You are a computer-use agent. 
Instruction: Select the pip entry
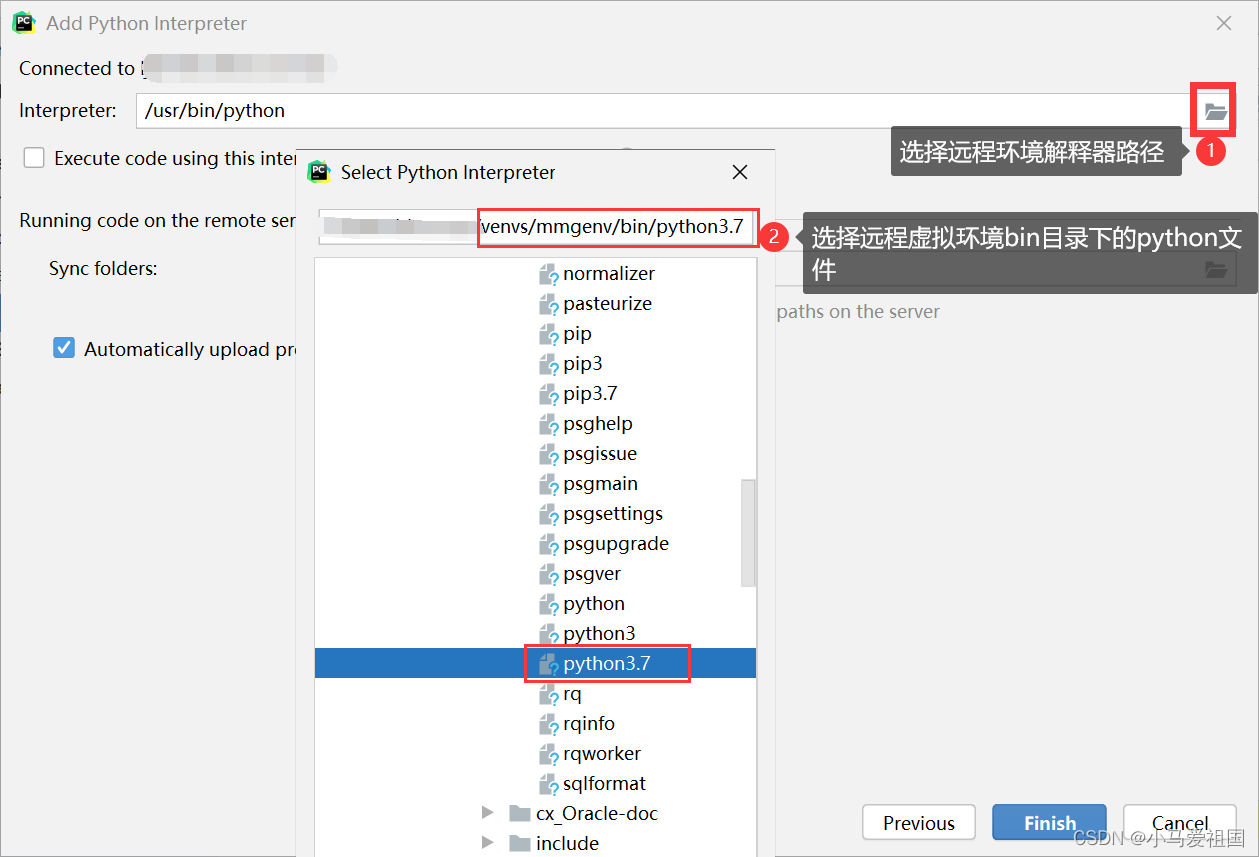[577, 334]
